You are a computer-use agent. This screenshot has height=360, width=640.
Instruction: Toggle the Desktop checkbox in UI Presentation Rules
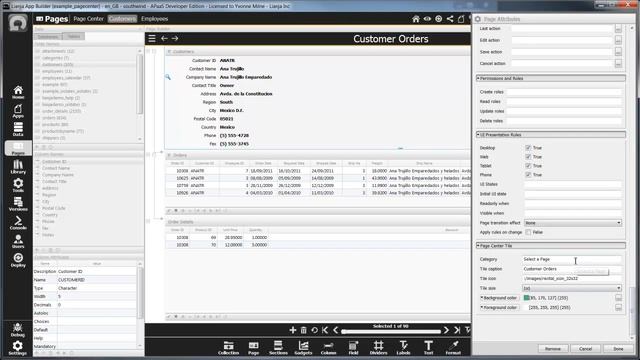pyautogui.click(x=528, y=148)
